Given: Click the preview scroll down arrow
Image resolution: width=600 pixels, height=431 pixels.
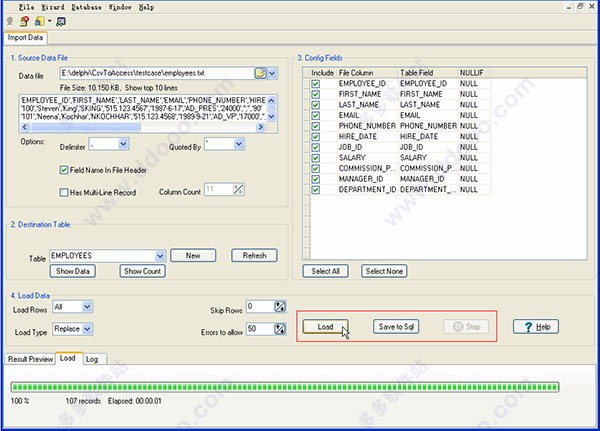Looking at the screenshot, I should pos(271,116).
